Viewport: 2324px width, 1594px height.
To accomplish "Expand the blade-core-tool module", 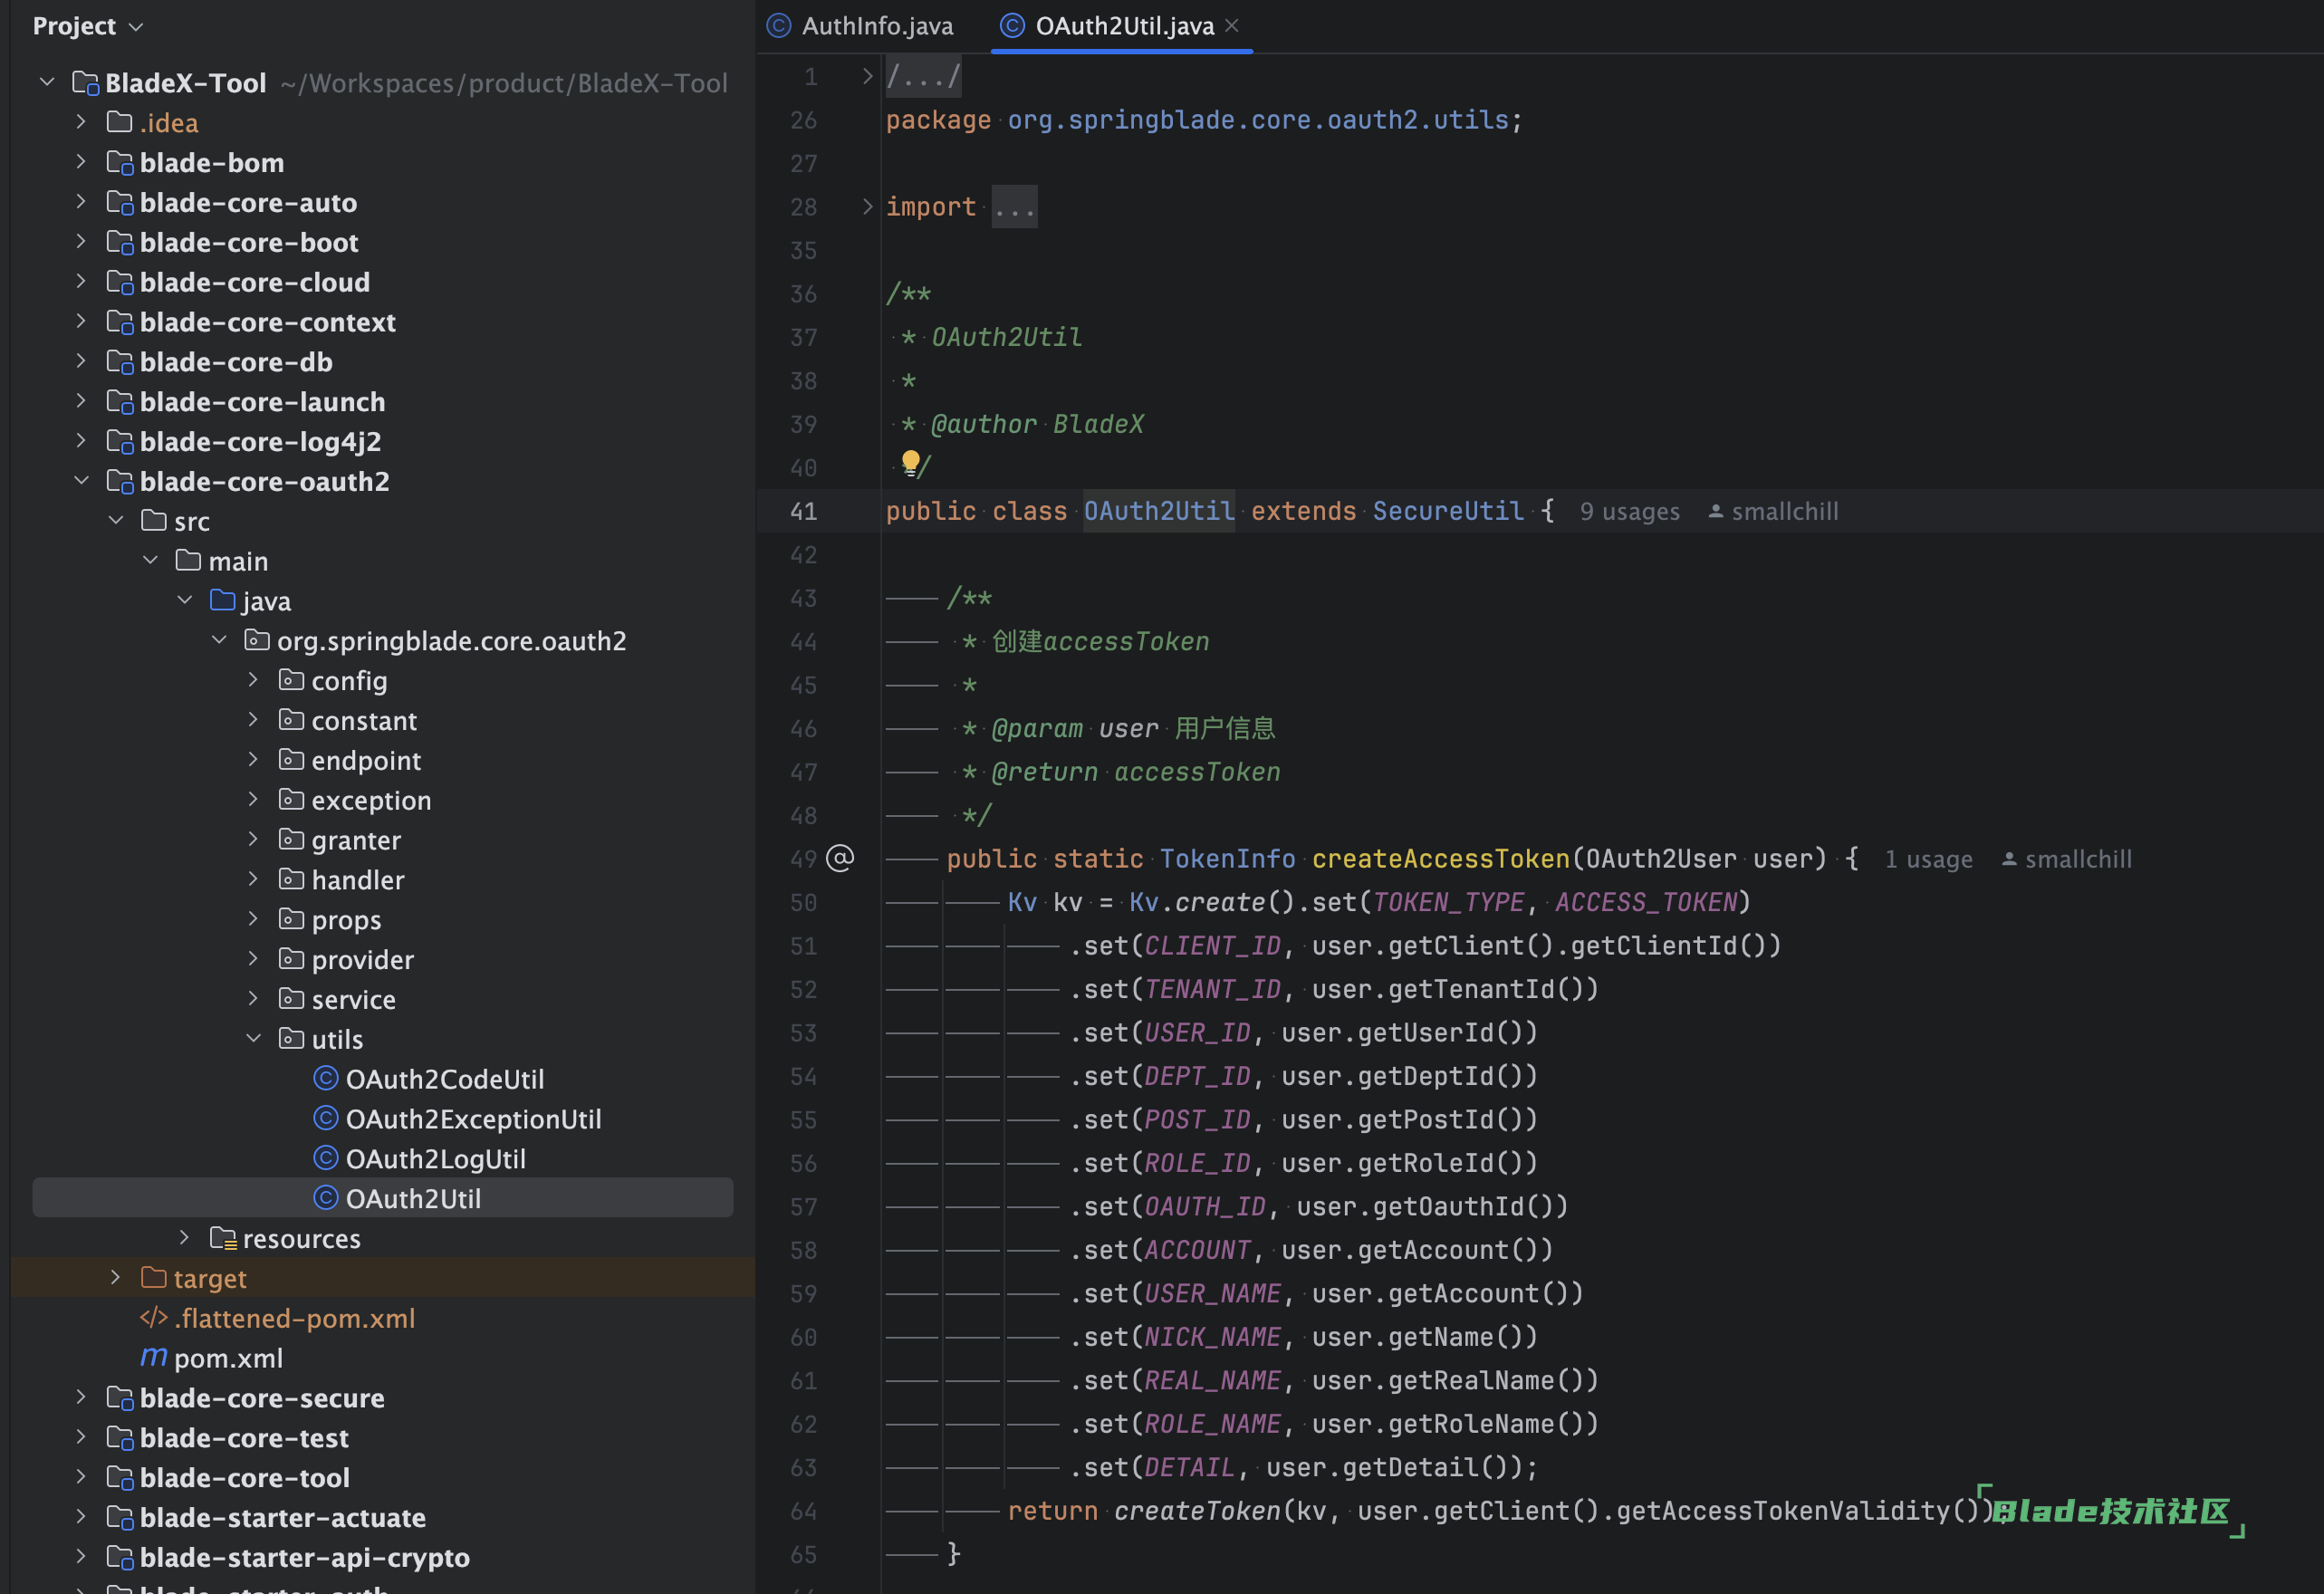I will point(81,1477).
